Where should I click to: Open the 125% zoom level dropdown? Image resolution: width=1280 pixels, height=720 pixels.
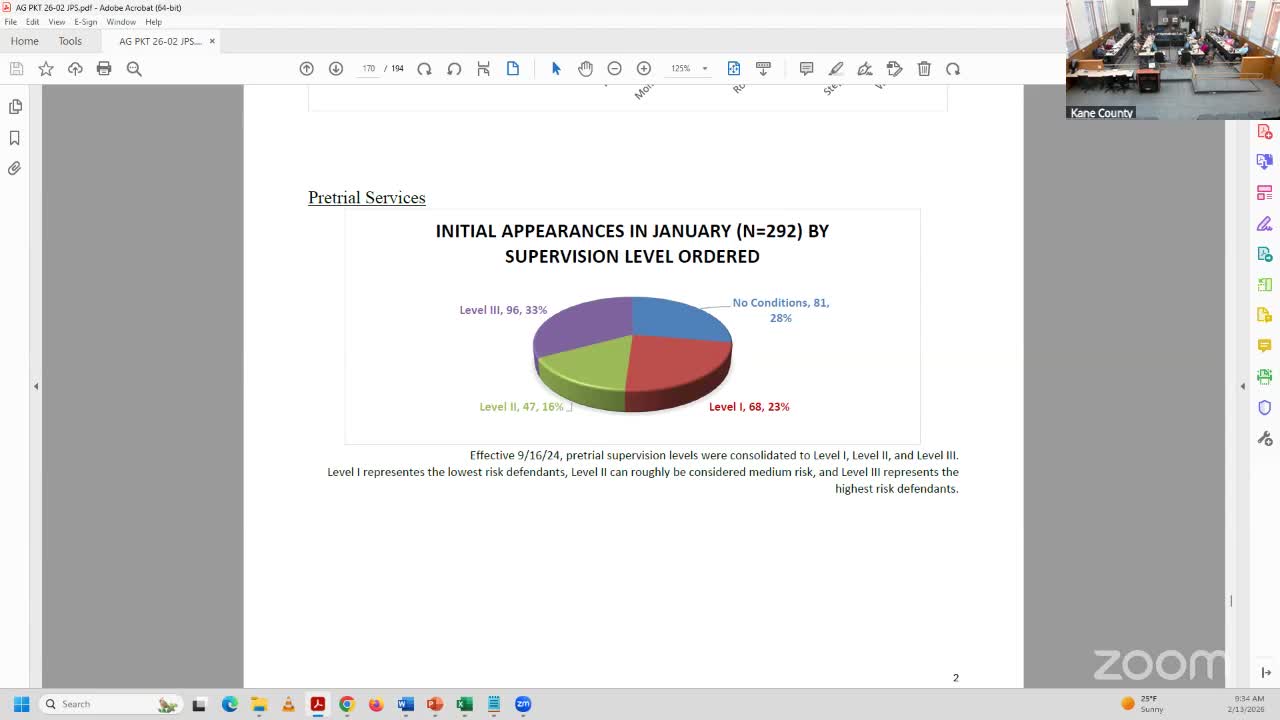pyautogui.click(x=704, y=69)
